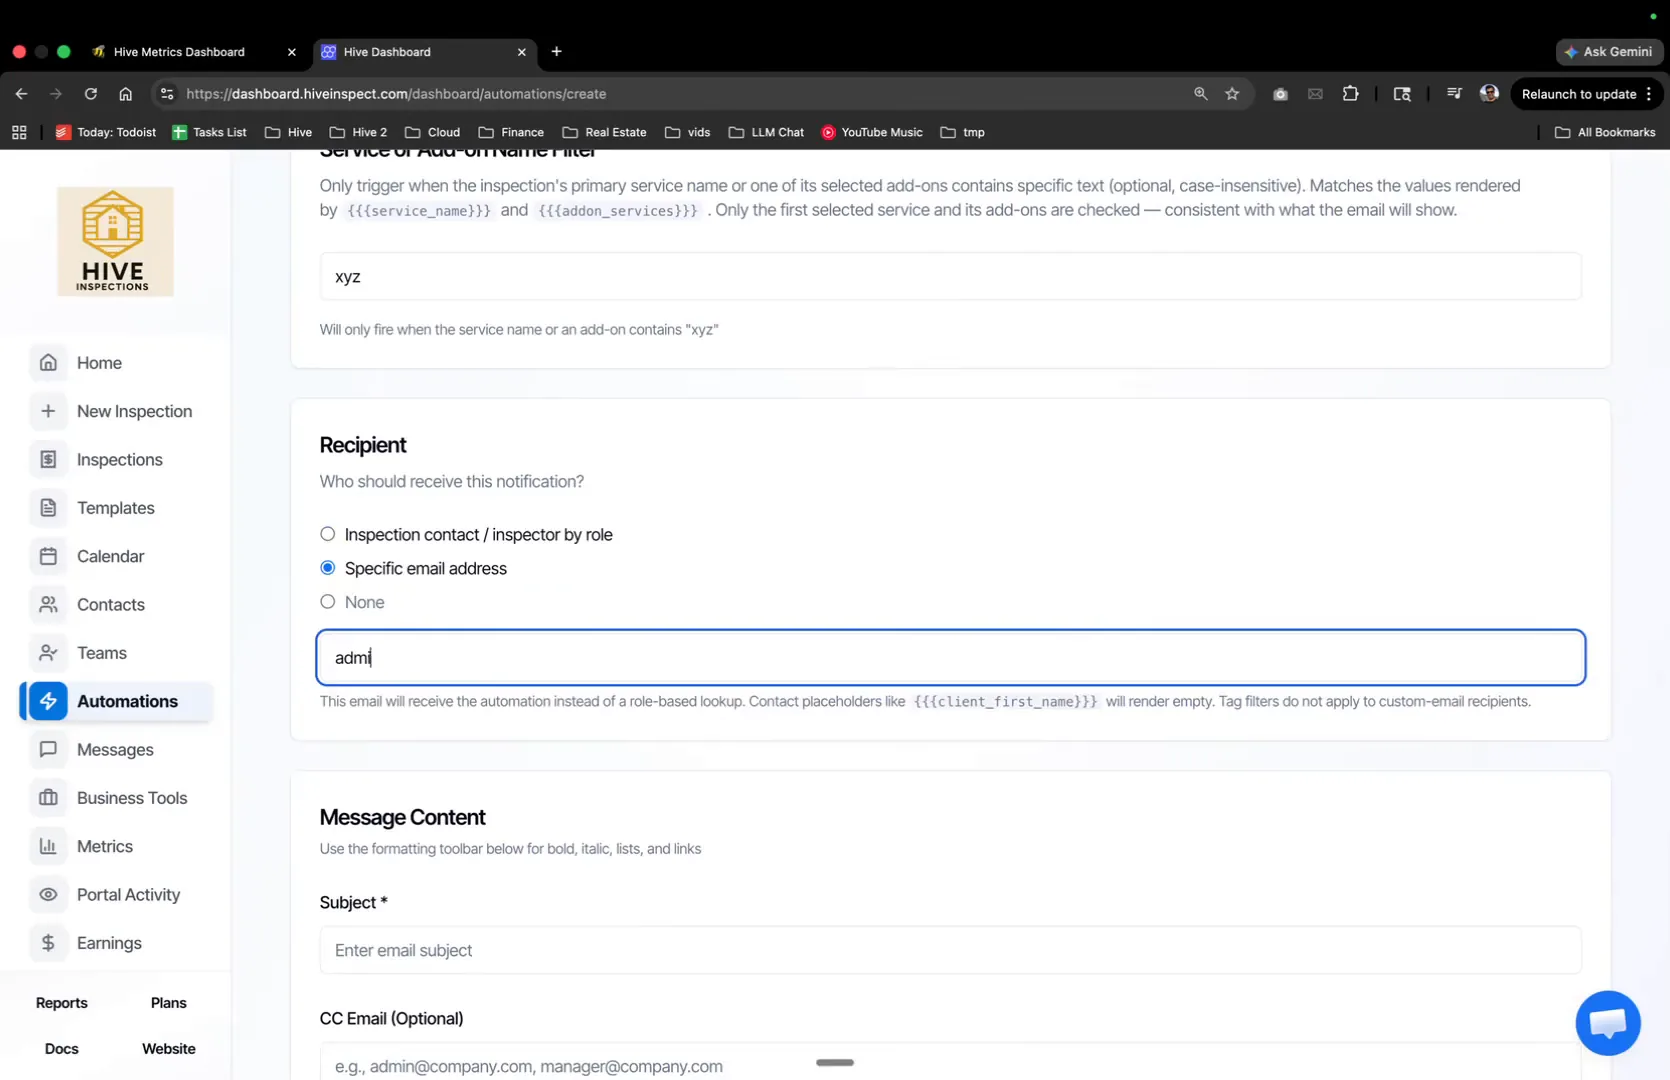The image size is (1670, 1080).
Task: Click the browser home icon
Action: pyautogui.click(x=125, y=94)
